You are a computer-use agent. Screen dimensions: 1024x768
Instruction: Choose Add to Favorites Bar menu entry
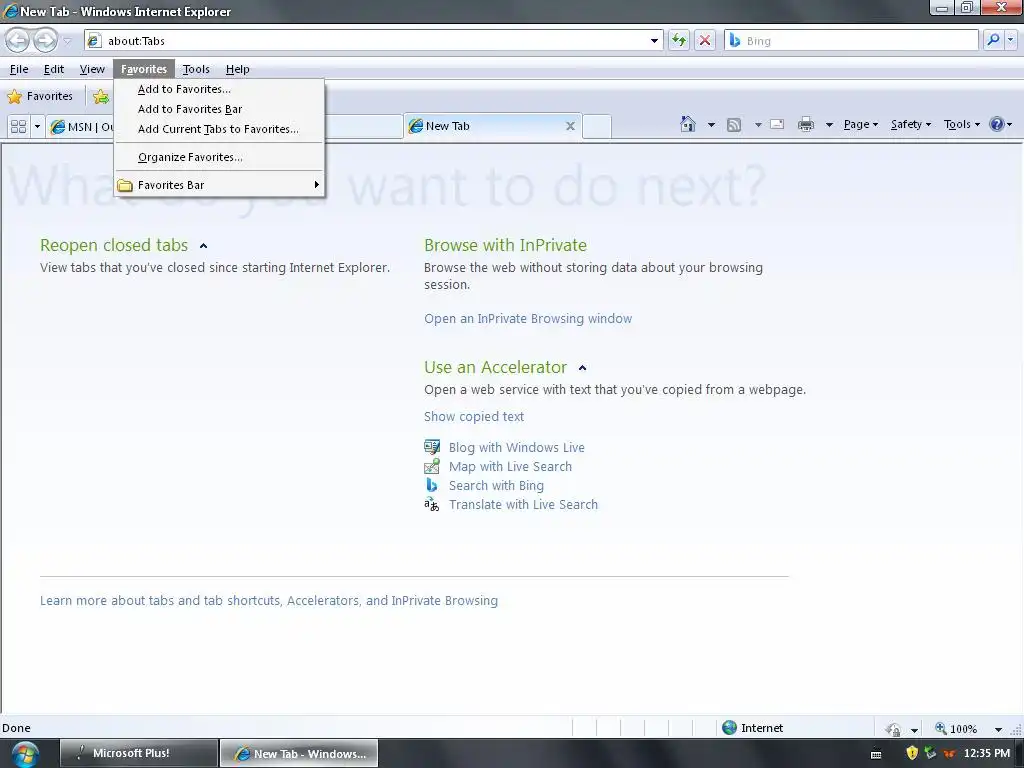pyautogui.click(x=219, y=109)
